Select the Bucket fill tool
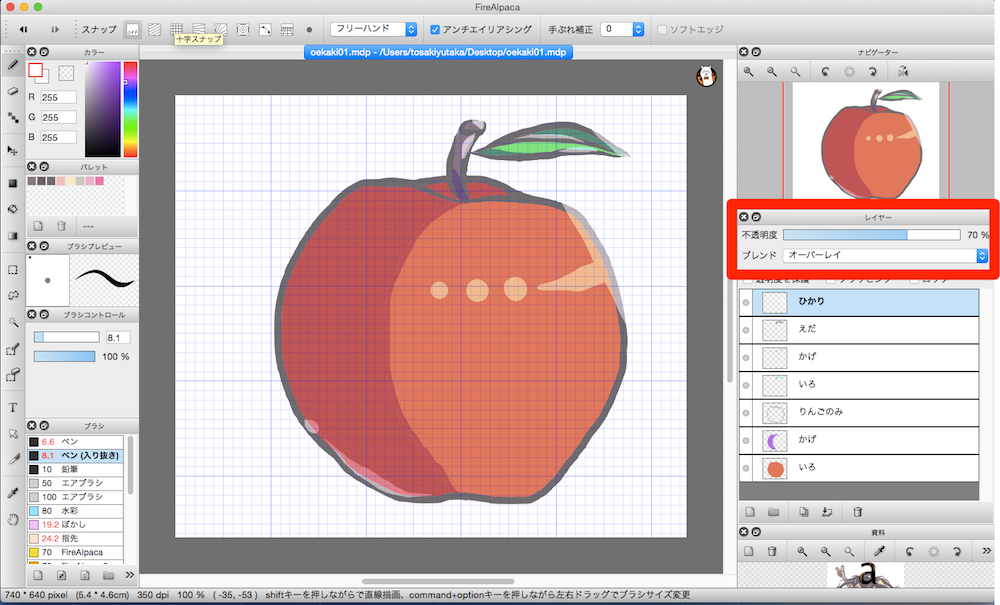The image size is (1000, 605). click(x=13, y=209)
